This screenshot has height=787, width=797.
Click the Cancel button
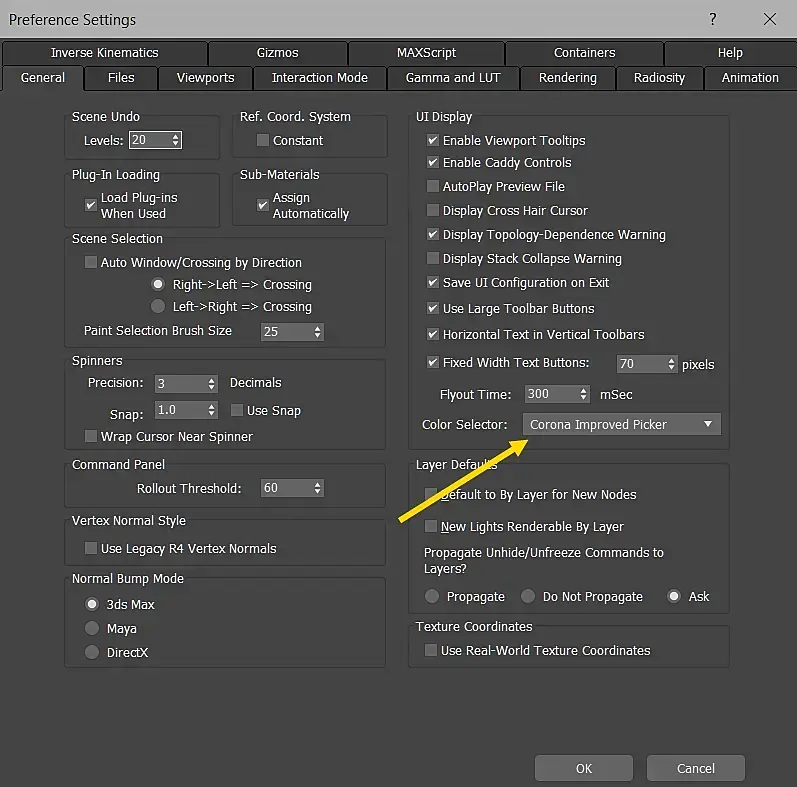[695, 768]
